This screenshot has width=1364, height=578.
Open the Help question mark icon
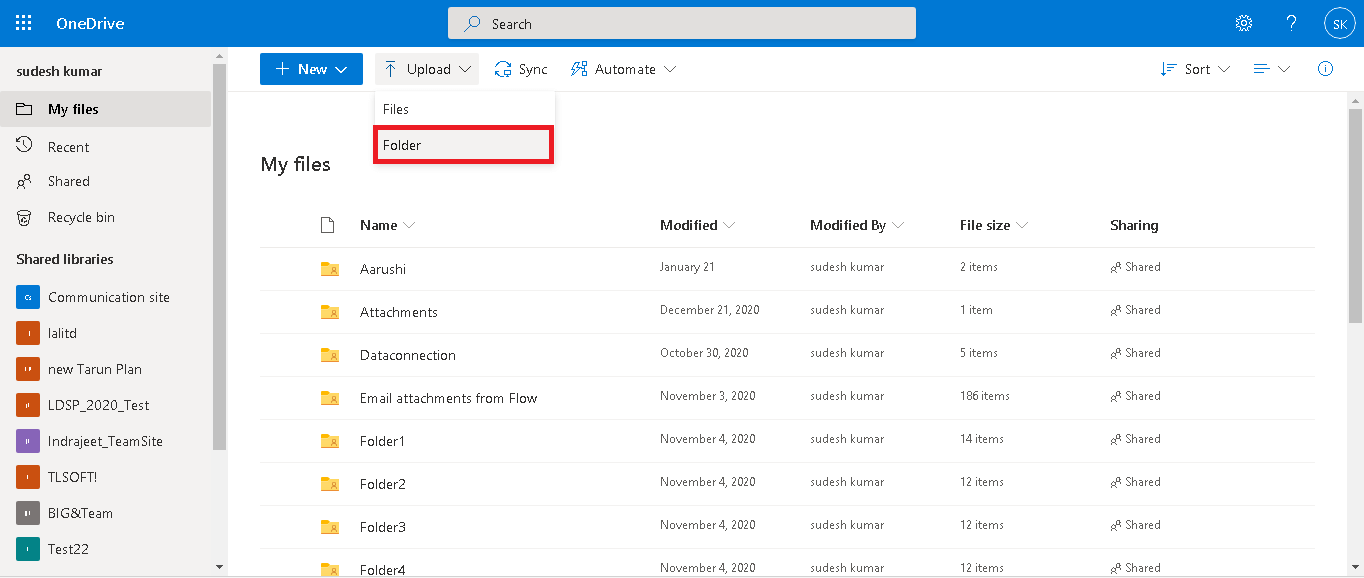(x=1291, y=23)
